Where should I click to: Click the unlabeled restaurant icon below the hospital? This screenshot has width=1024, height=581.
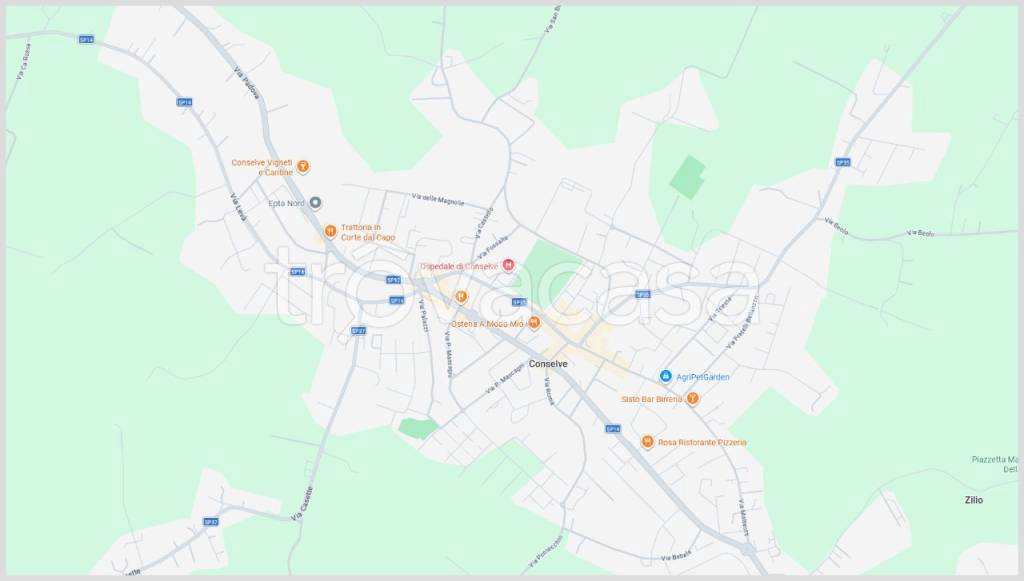tap(461, 296)
